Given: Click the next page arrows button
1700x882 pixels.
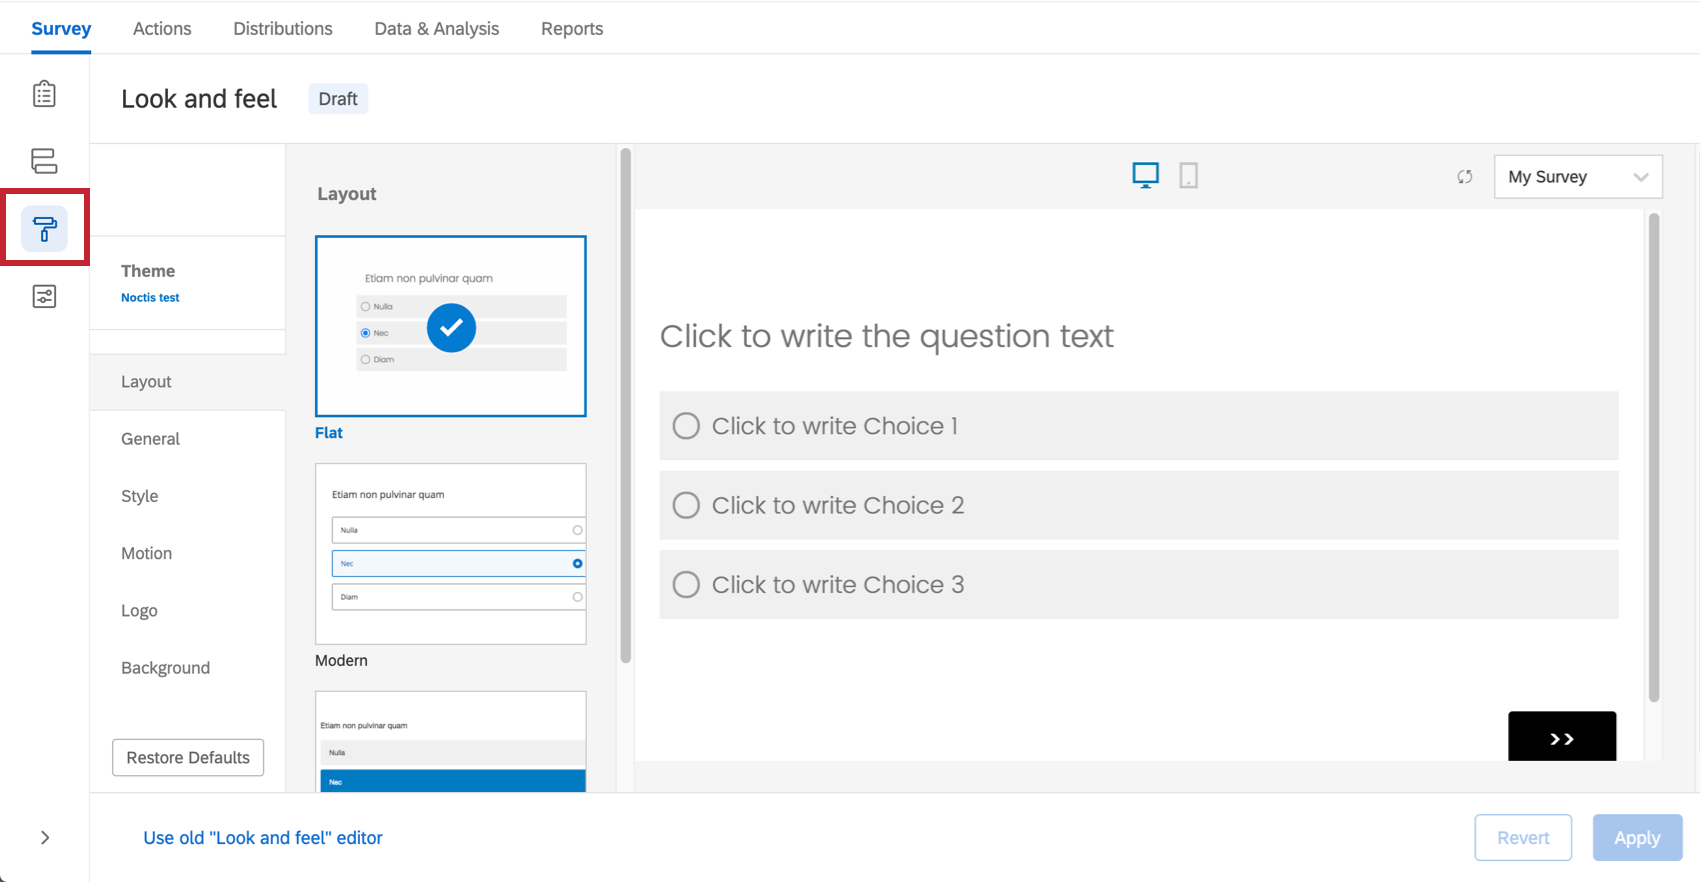Looking at the screenshot, I should [x=1561, y=738].
